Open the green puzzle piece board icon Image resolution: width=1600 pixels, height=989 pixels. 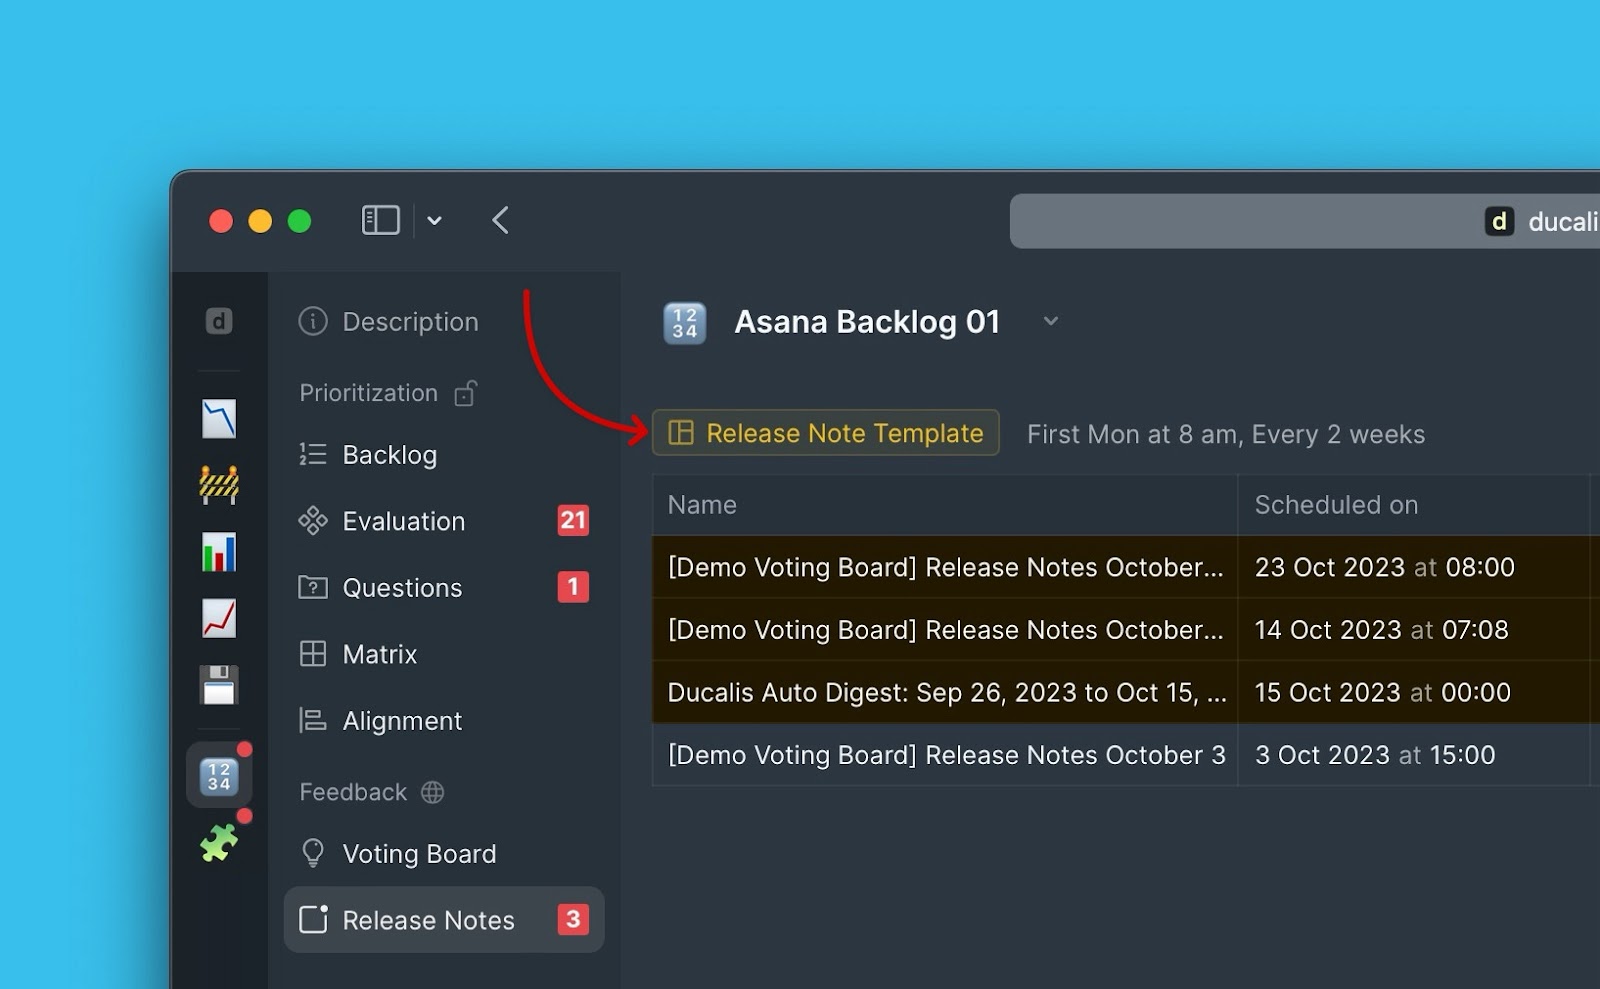[219, 843]
